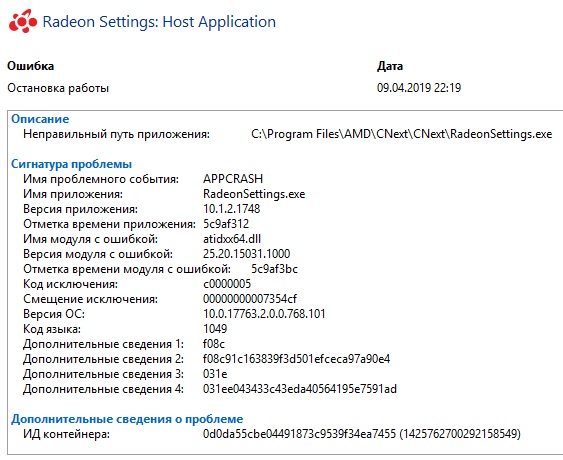Image resolution: width=563 pixels, height=460 pixels.
Task: Click the container ID value 0d0da55cbe04491873c9539f34ea7455
Action: coord(299,434)
